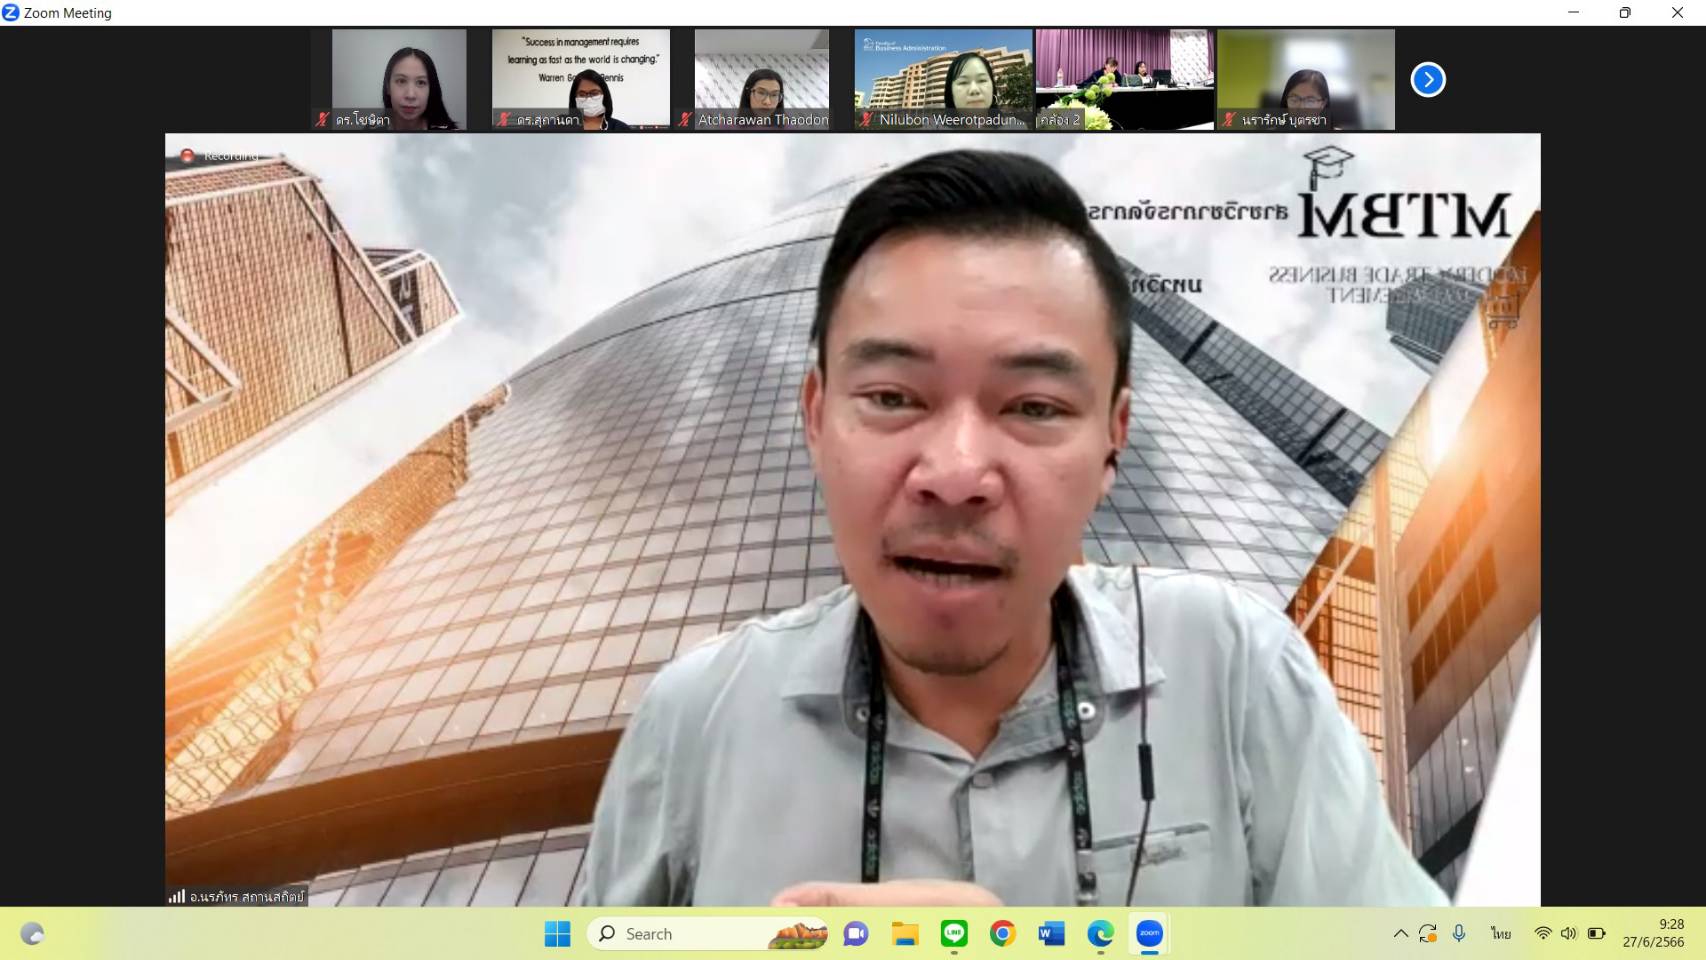Click the taskbar Search box
Viewport: 1706px width, 960px height.
click(709, 934)
